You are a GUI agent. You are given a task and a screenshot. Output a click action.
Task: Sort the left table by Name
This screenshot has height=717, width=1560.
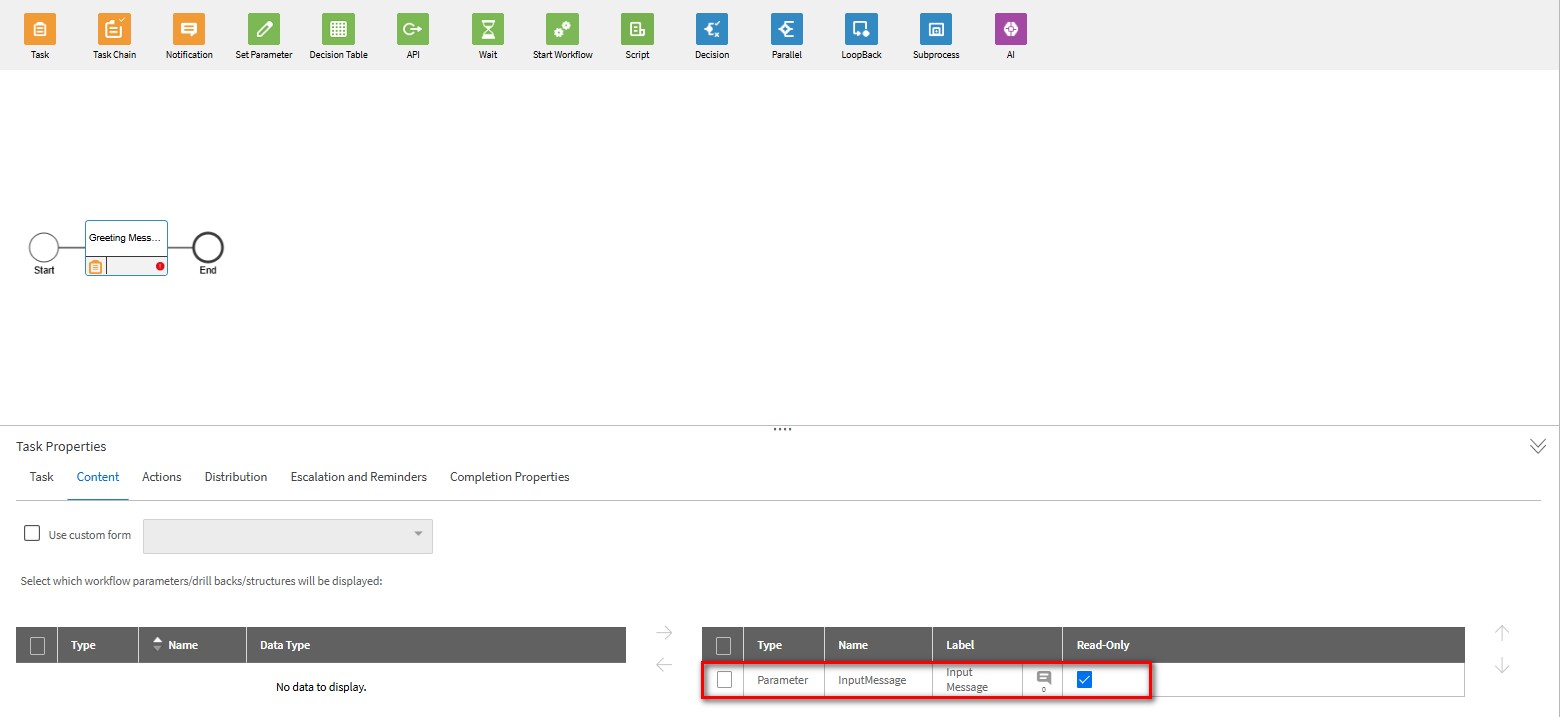[182, 645]
